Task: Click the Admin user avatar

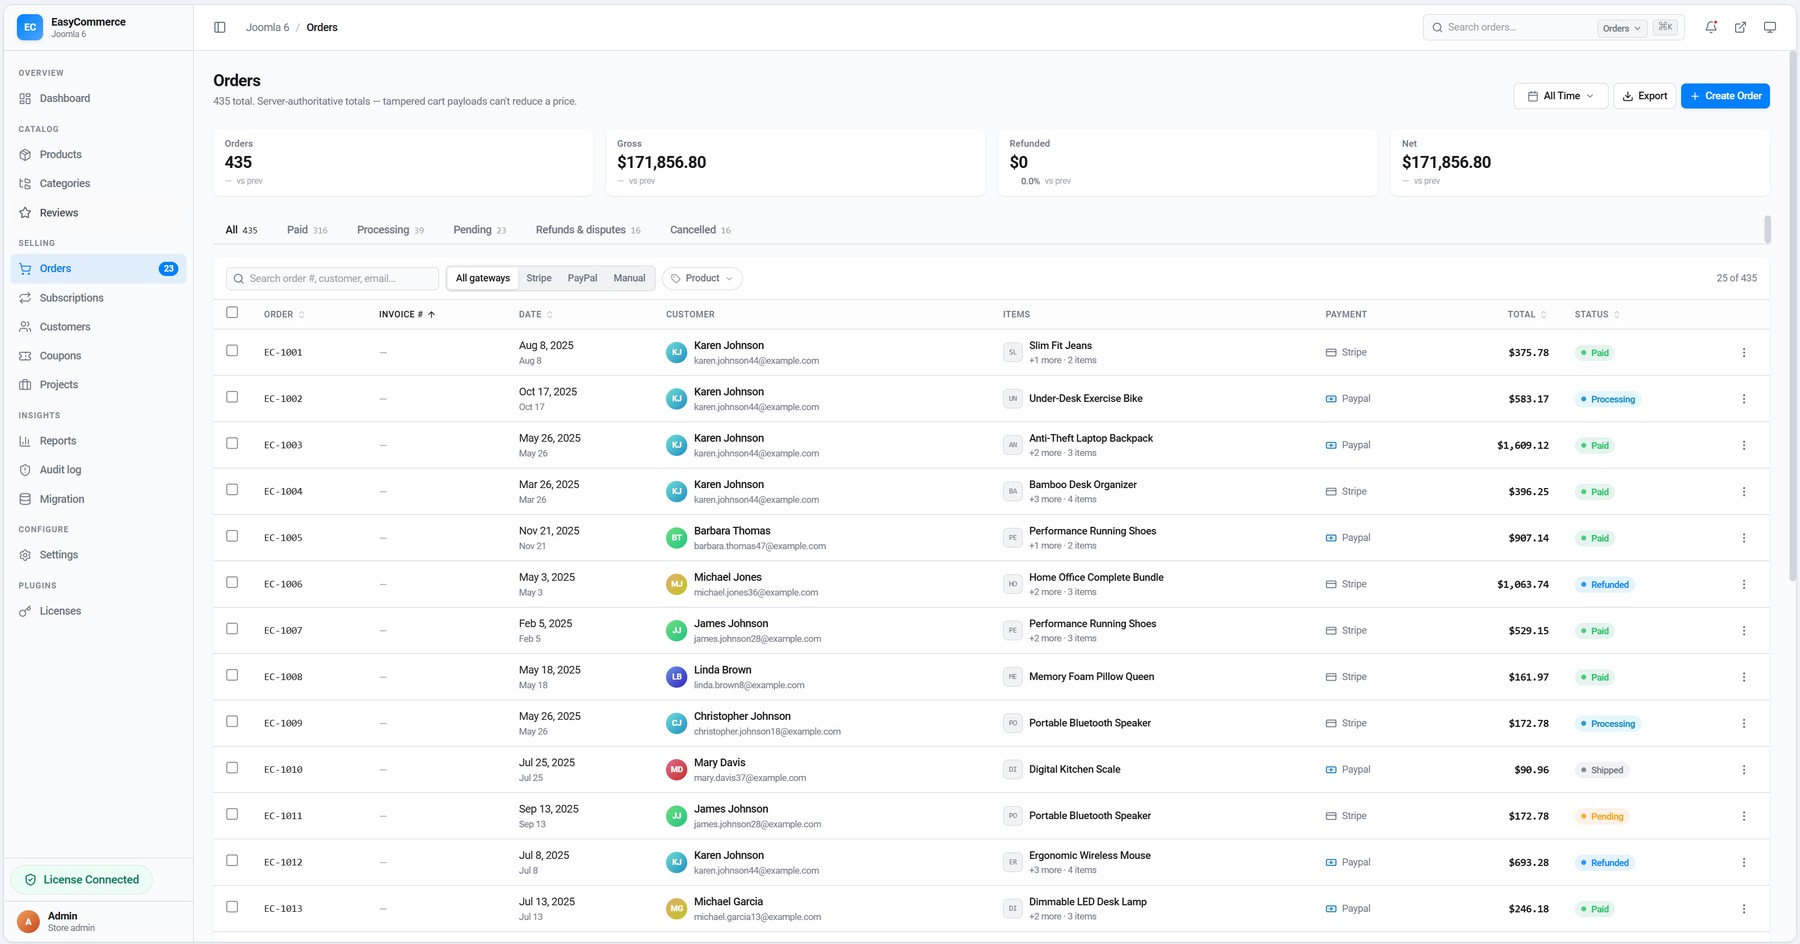Action: (28, 921)
